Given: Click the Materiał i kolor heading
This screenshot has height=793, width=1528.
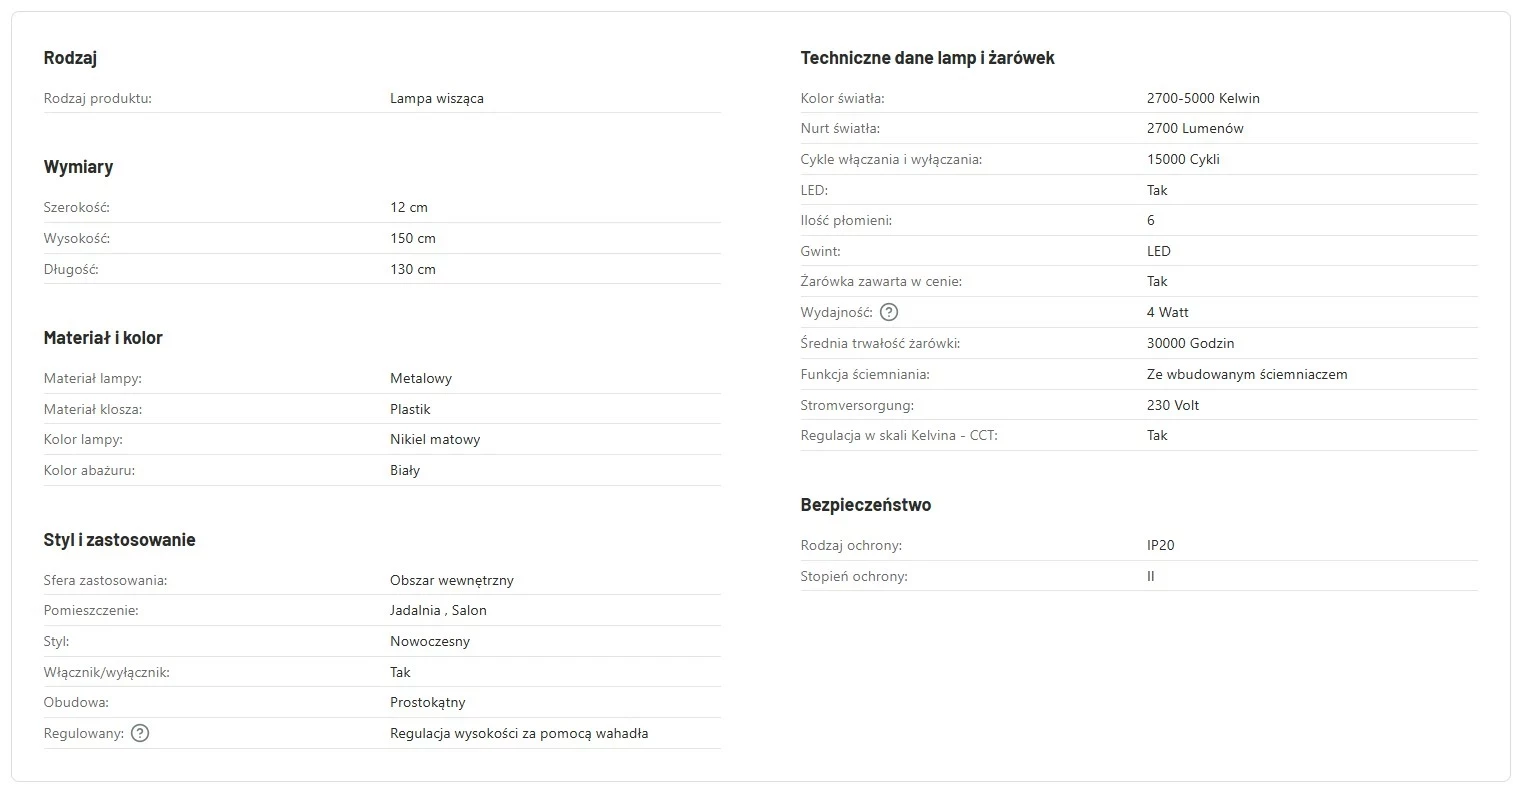Looking at the screenshot, I should pyautogui.click(x=103, y=338).
